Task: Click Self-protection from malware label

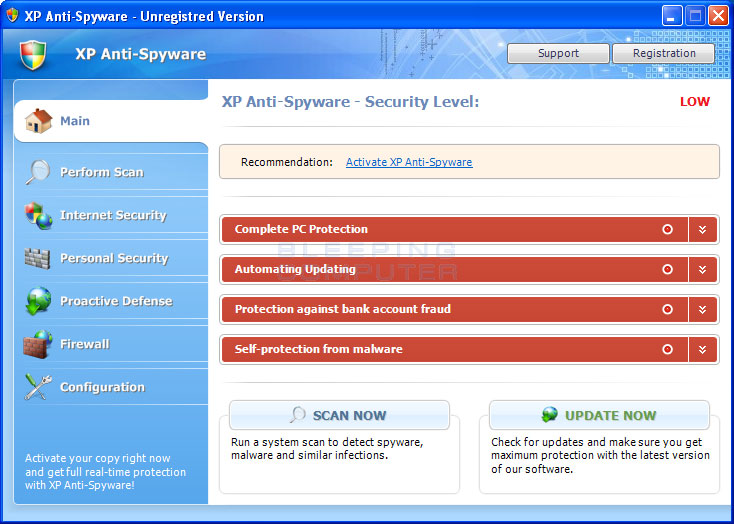Action: tap(318, 349)
